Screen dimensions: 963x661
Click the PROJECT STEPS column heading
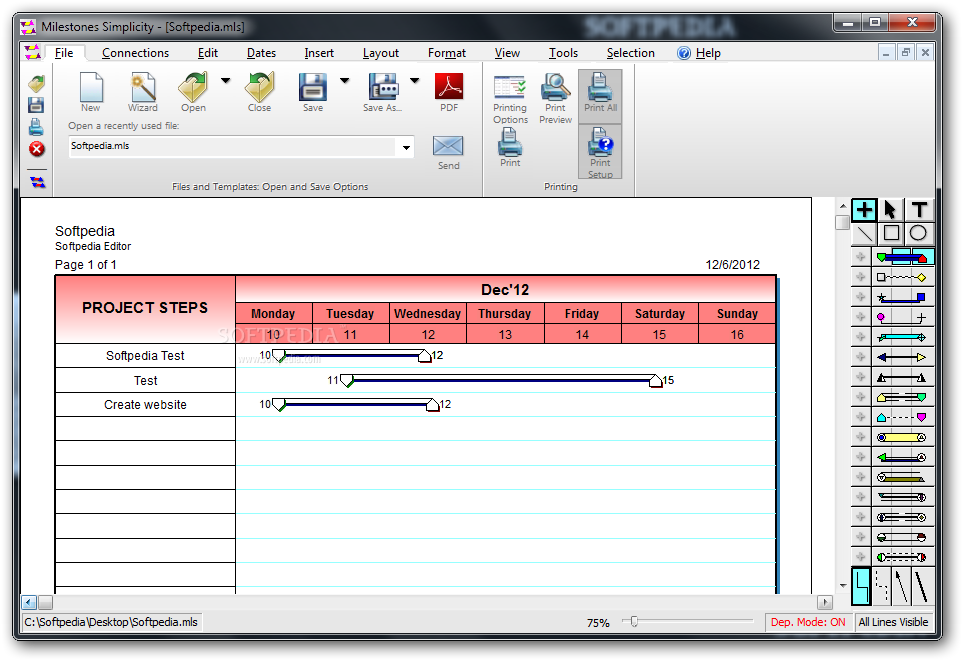point(145,308)
